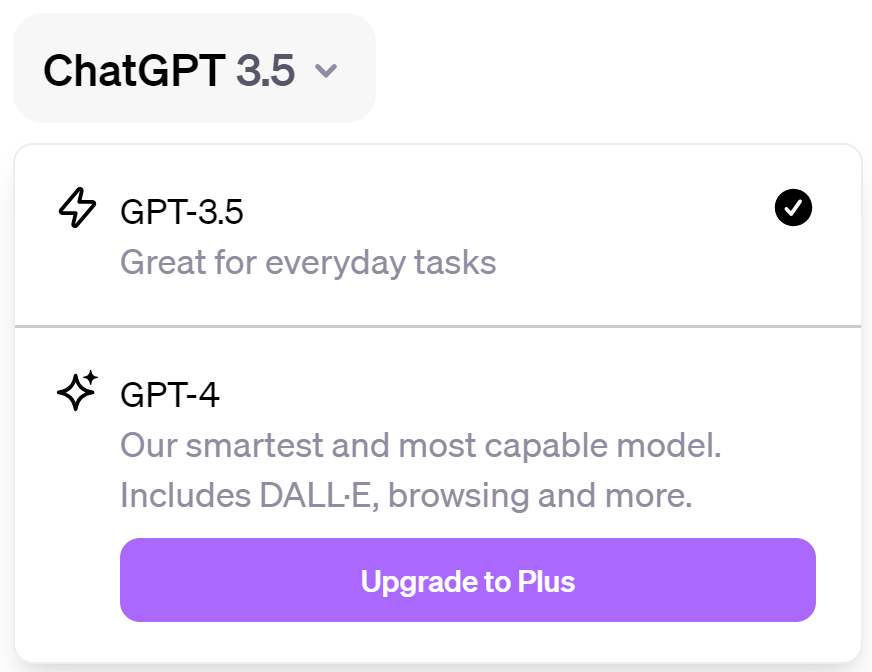Click the chevron beside ChatGPT 3.5
Viewport: 872px width, 672px height.
pyautogui.click(x=328, y=70)
